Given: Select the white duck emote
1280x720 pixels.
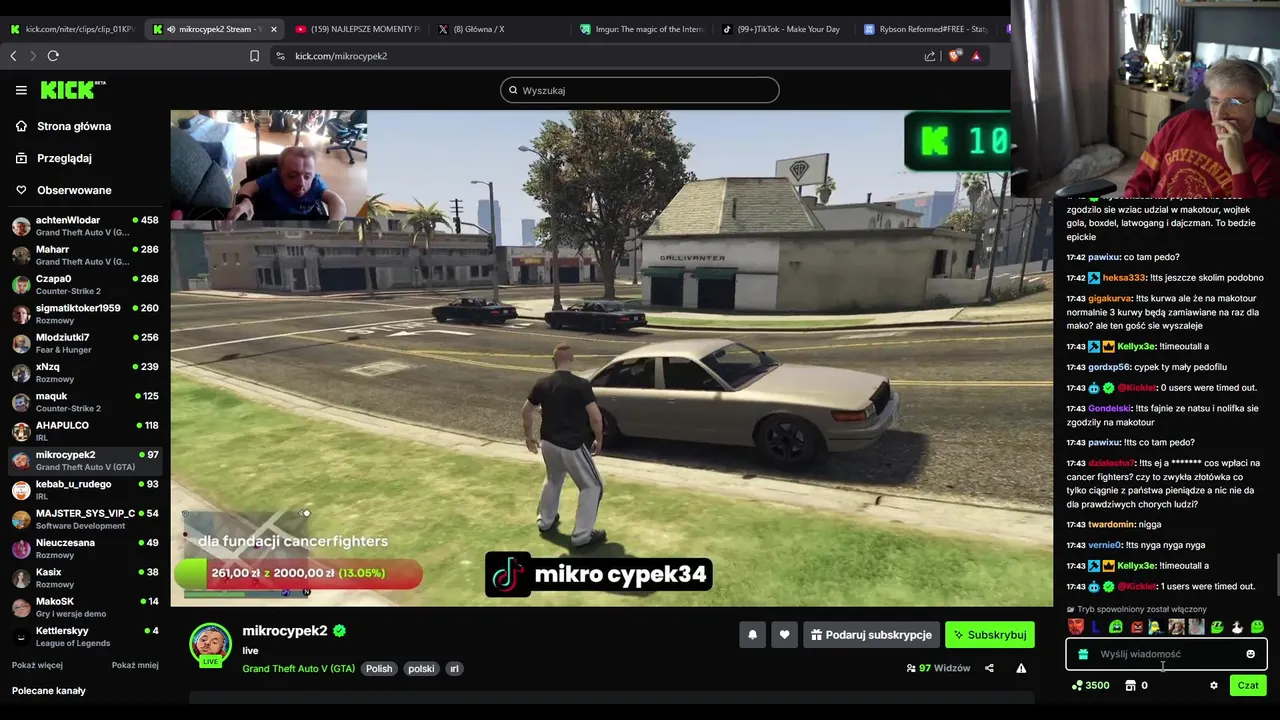Looking at the screenshot, I should click(x=1237, y=627).
